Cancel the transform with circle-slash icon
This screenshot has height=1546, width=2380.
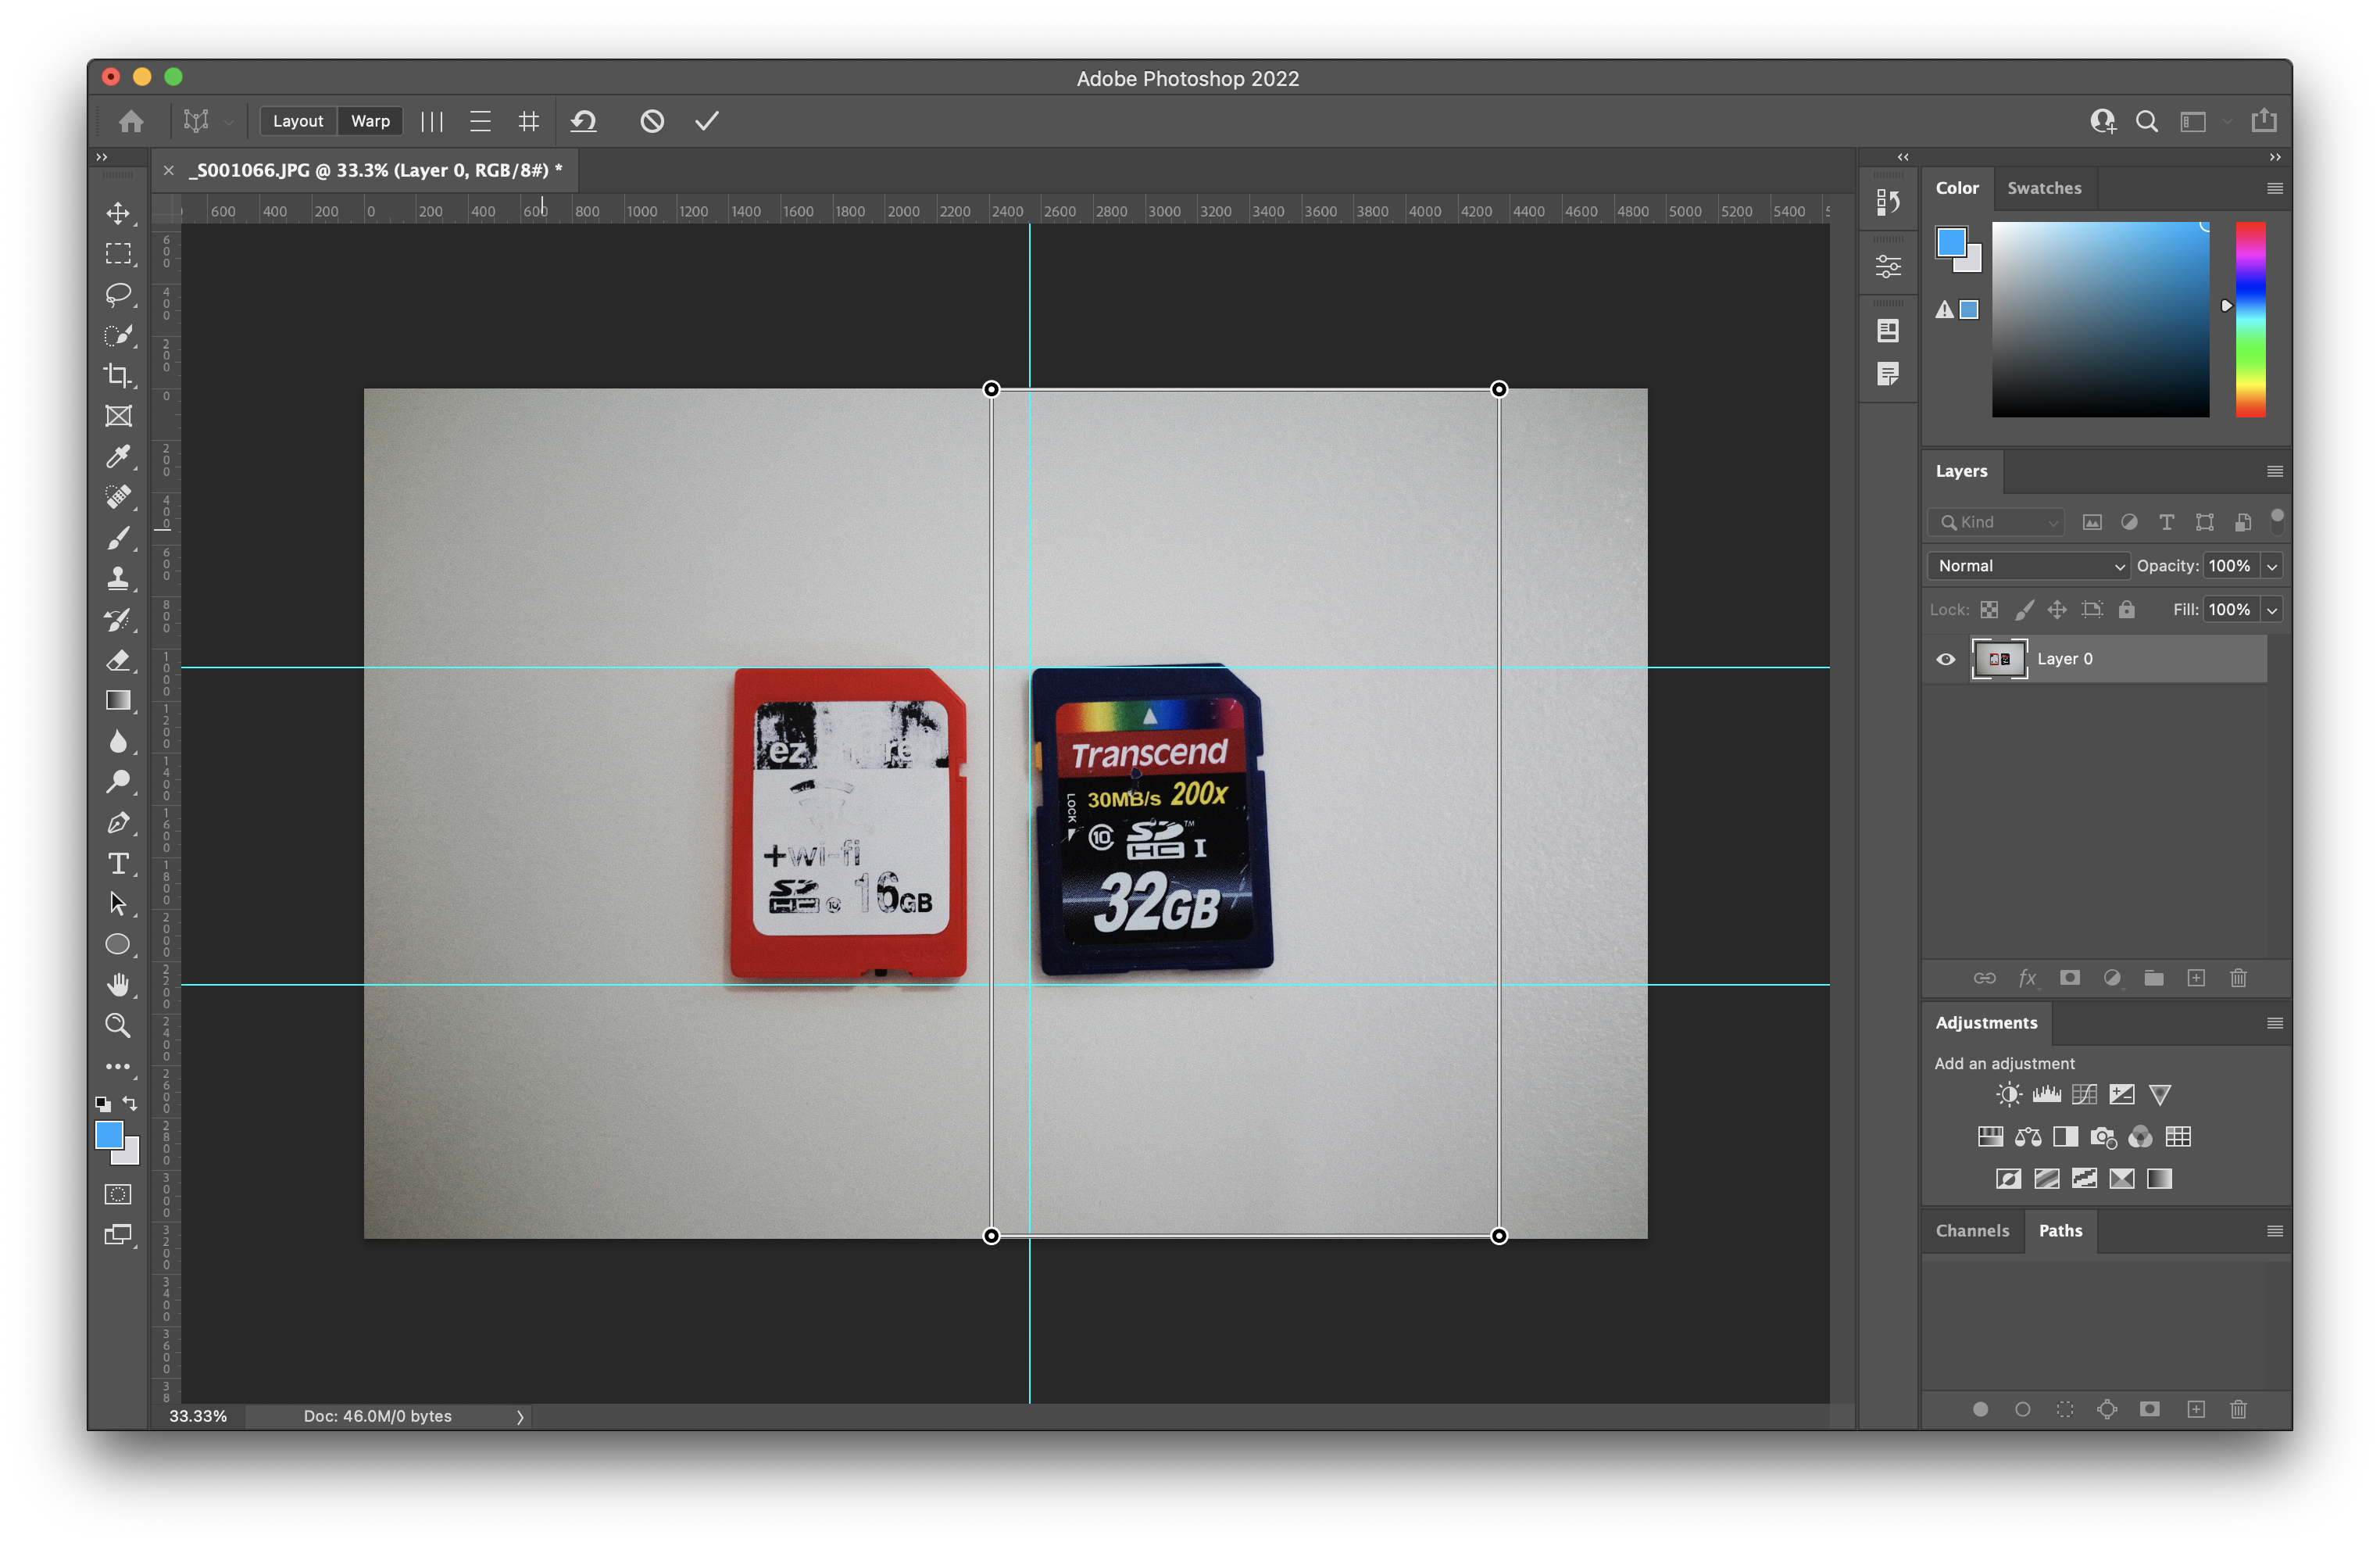click(652, 121)
